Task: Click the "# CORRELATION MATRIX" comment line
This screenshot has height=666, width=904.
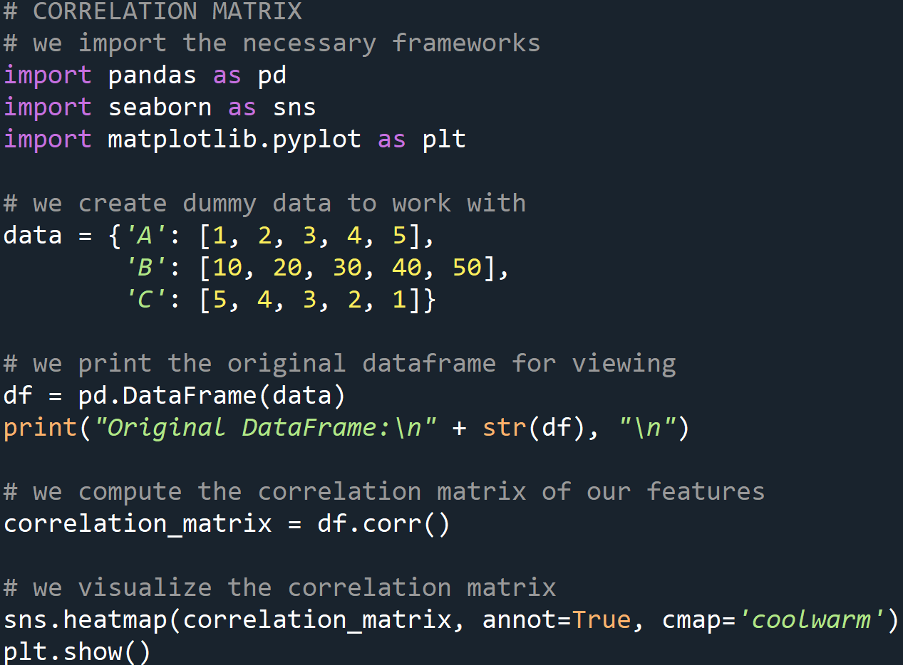Action: tap(153, 11)
